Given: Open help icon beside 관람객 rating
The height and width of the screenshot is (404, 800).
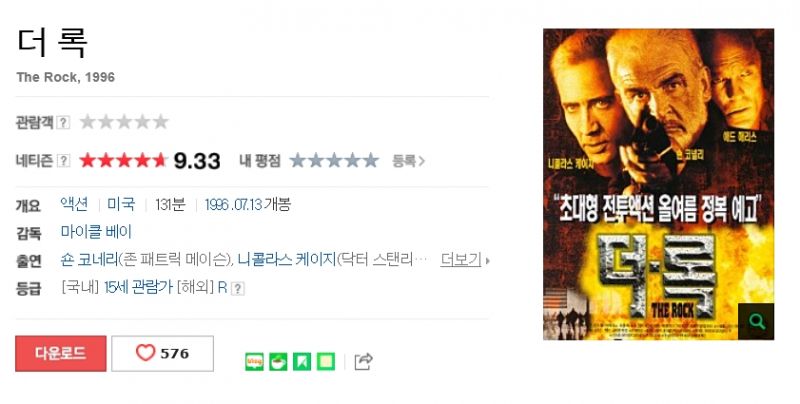Looking at the screenshot, I should [63, 122].
